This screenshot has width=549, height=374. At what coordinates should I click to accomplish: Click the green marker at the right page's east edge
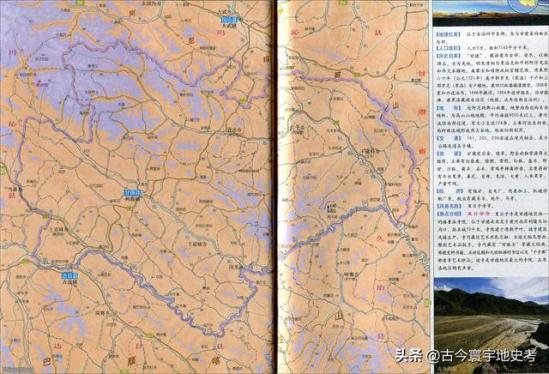point(427,303)
